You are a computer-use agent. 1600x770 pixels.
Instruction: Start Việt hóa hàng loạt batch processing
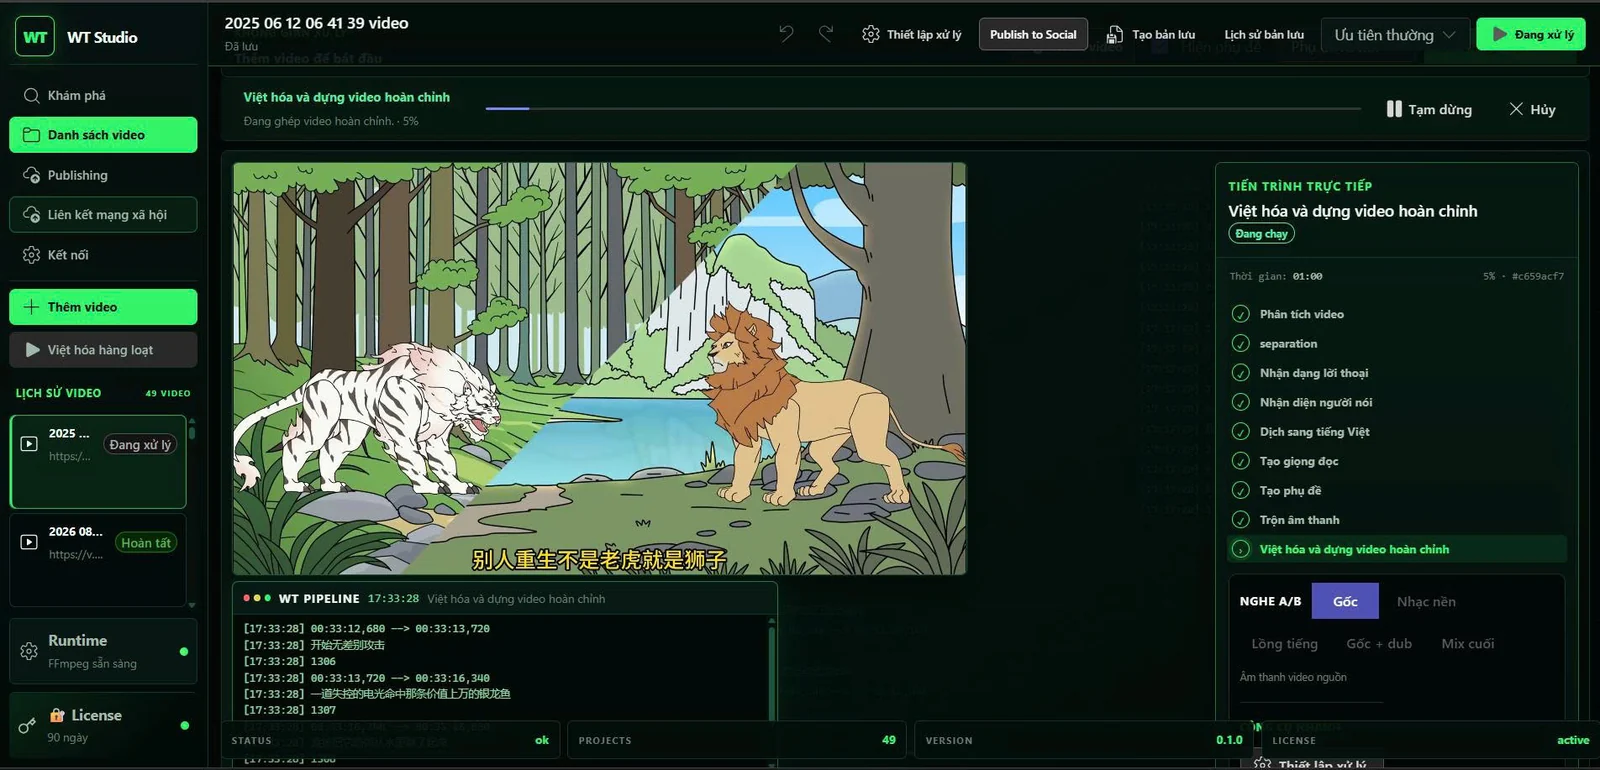pos(103,350)
